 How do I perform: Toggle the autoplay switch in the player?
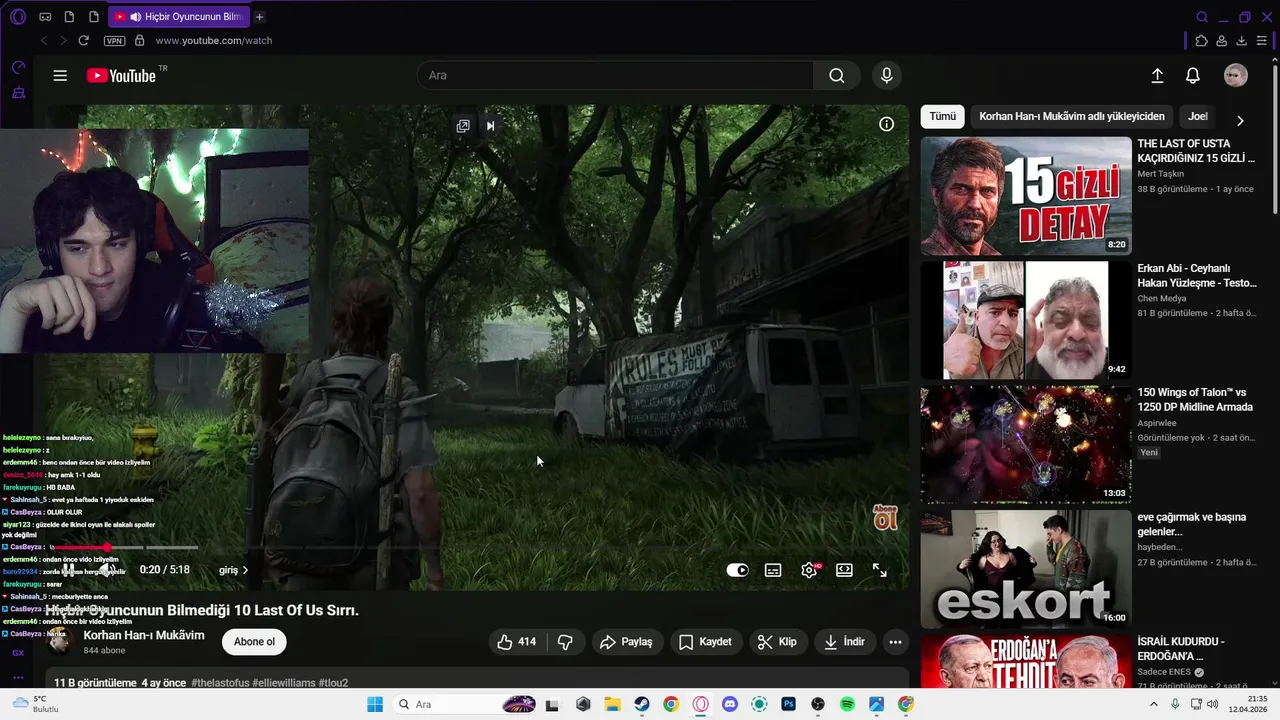[737, 570]
